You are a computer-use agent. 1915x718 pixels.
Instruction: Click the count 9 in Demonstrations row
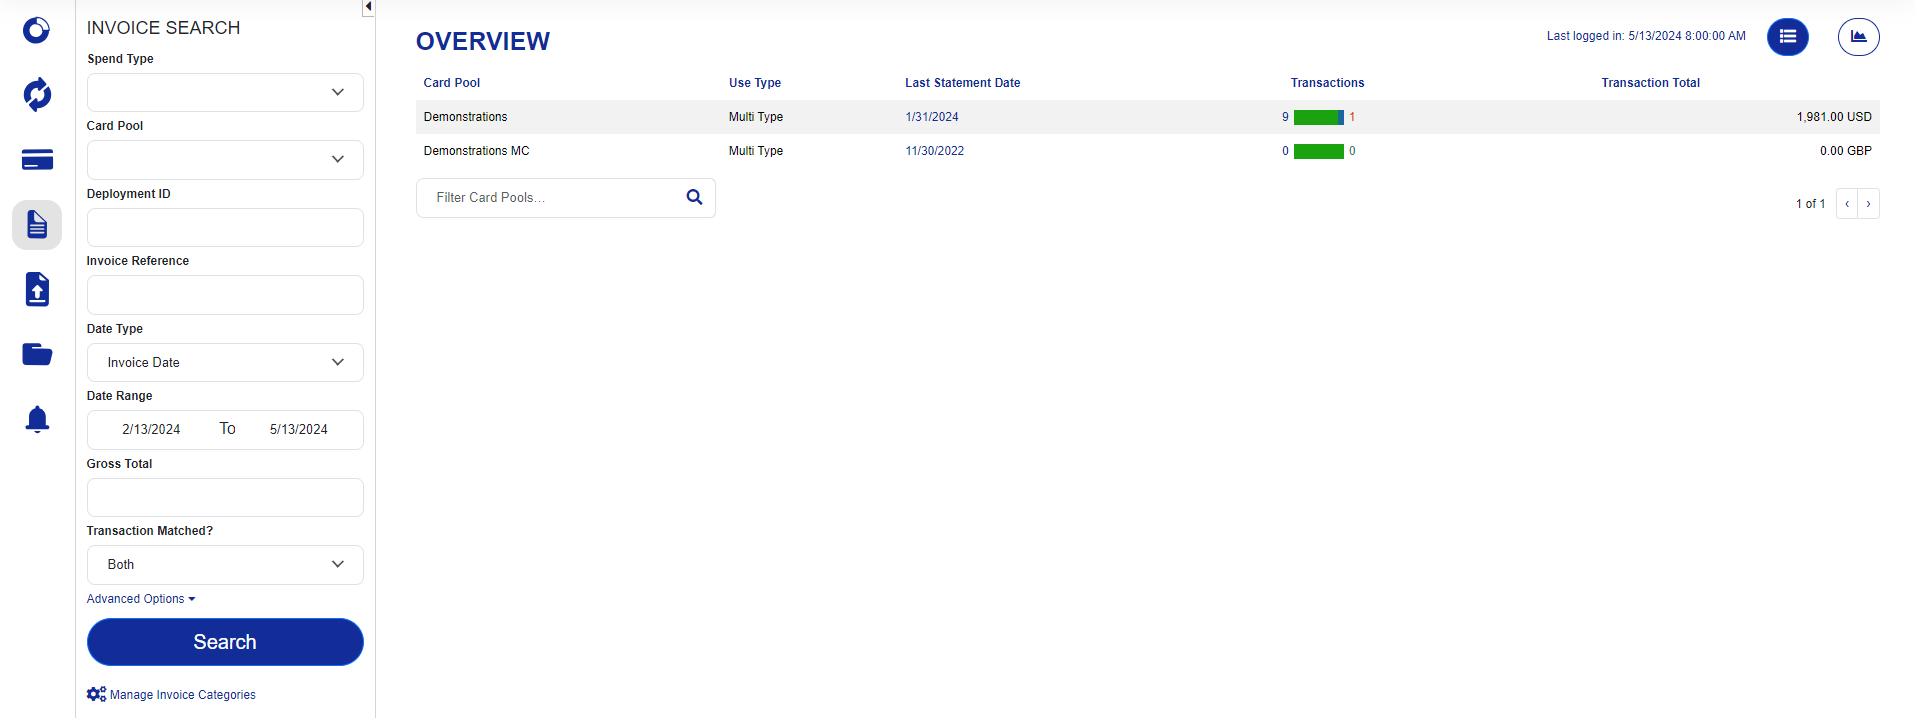(x=1285, y=117)
